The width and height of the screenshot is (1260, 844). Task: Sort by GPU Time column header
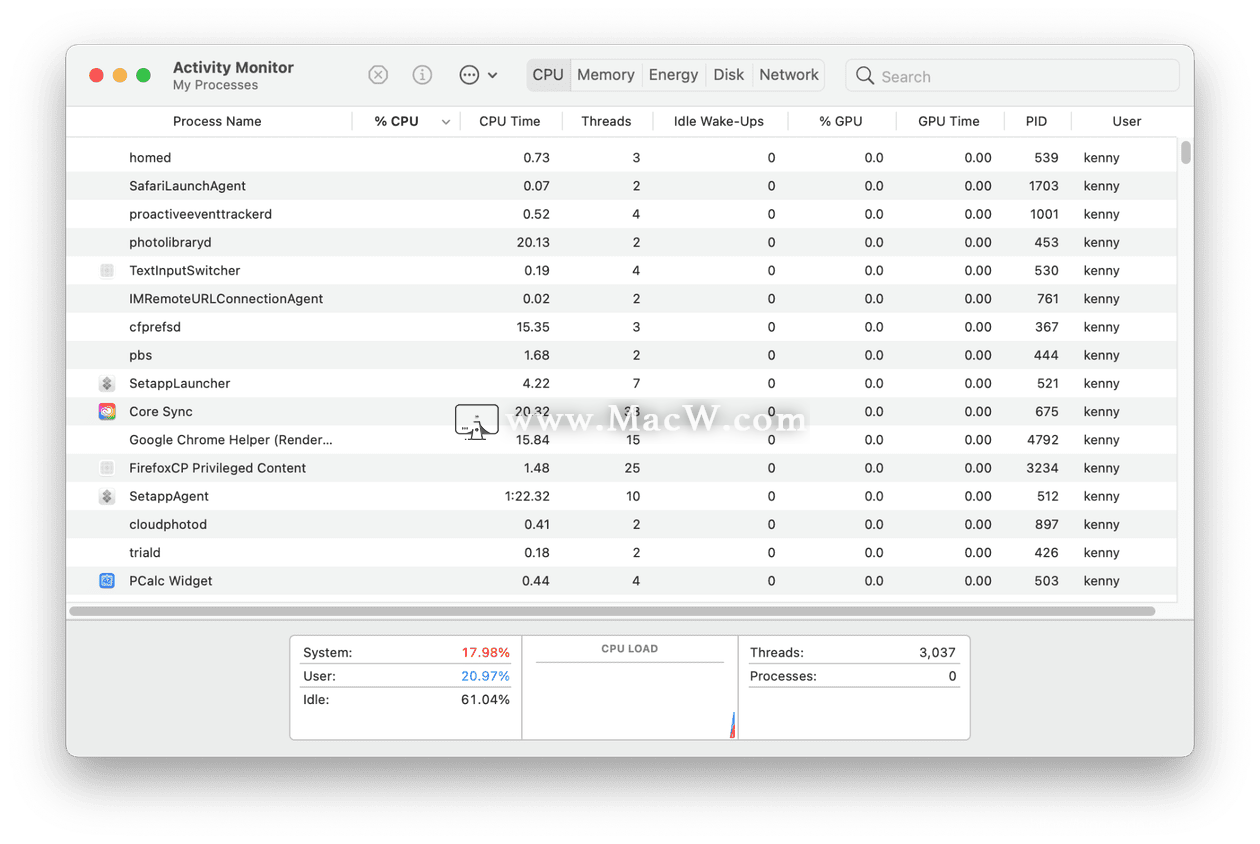[949, 122]
